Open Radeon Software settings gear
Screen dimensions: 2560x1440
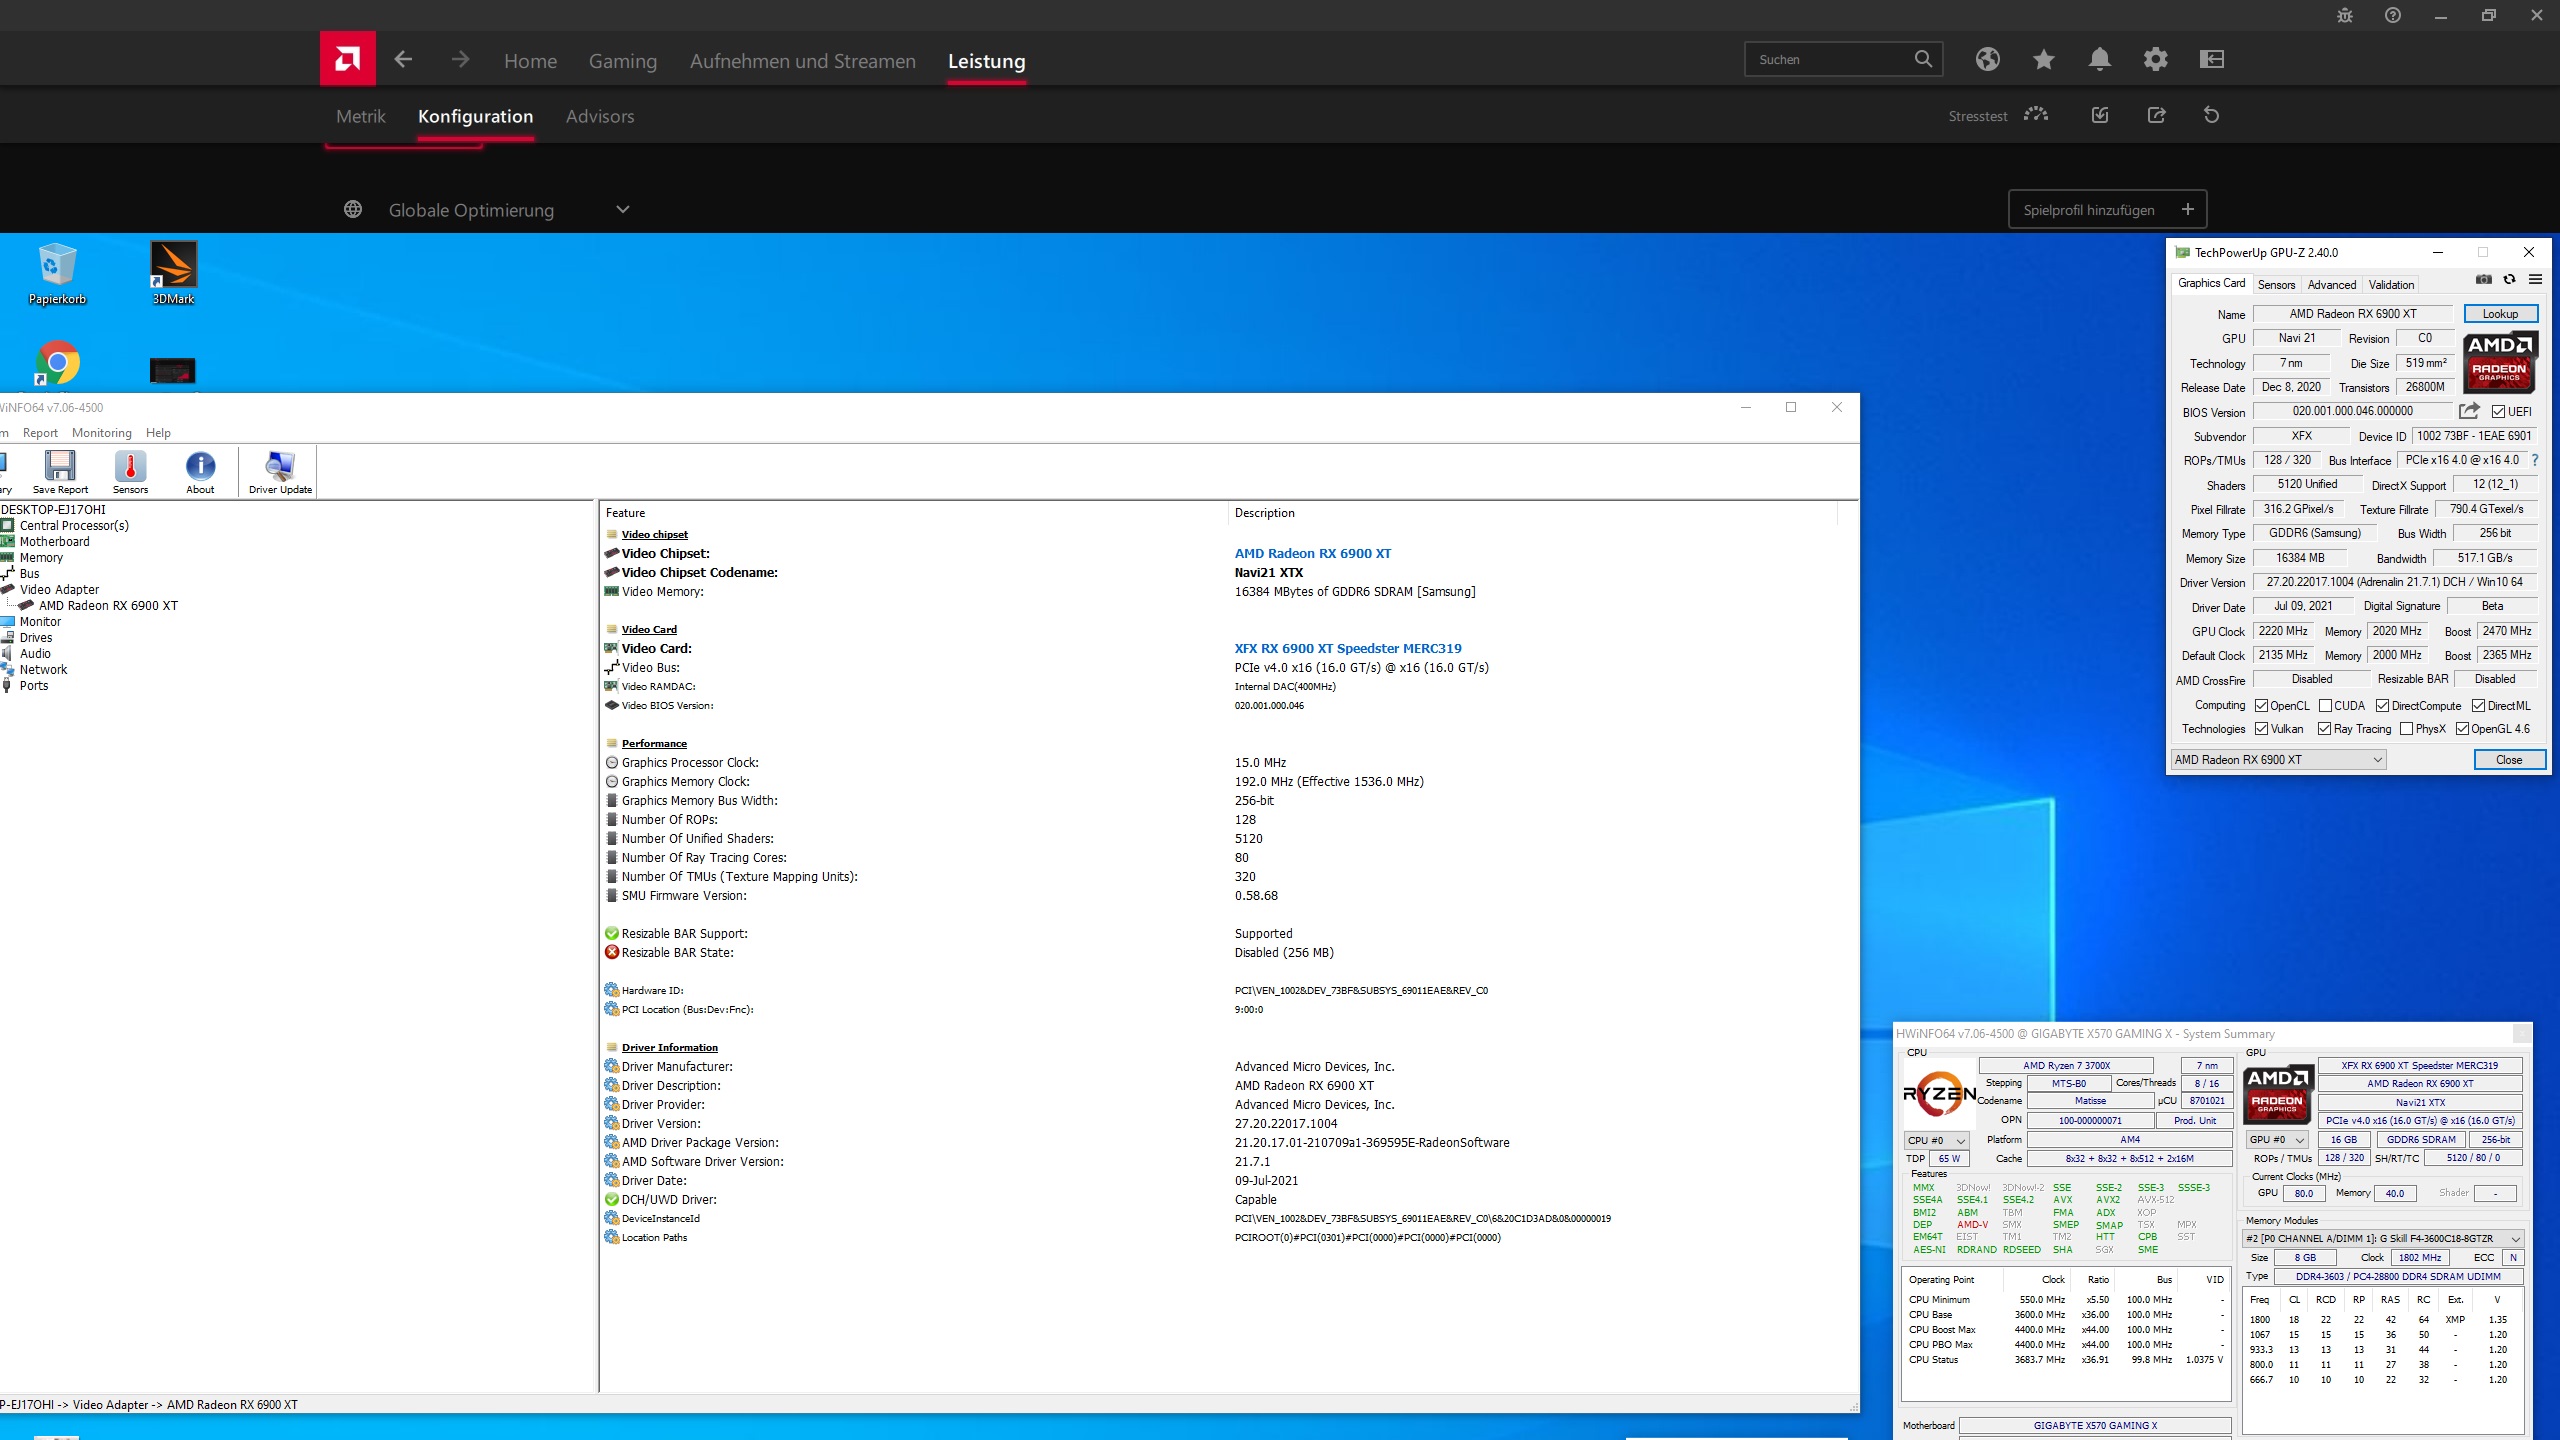[x=2155, y=59]
